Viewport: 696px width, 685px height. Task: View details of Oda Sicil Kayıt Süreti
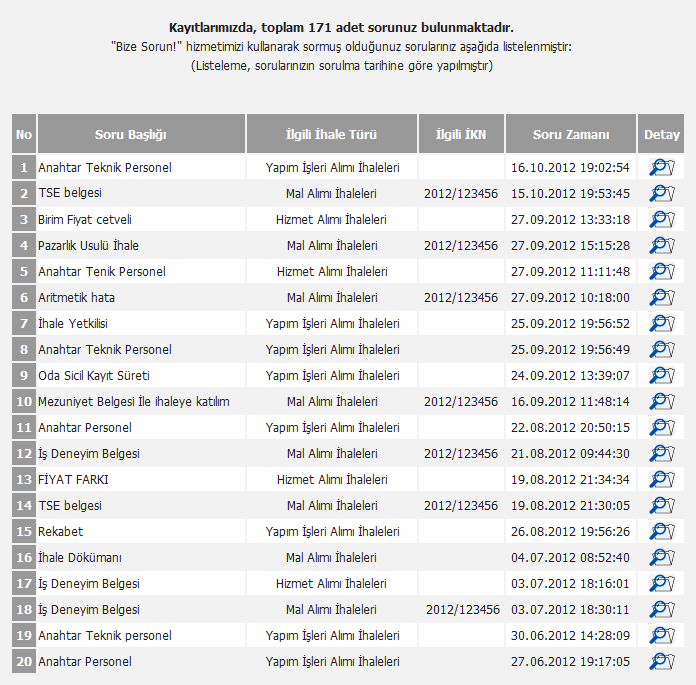(x=662, y=376)
